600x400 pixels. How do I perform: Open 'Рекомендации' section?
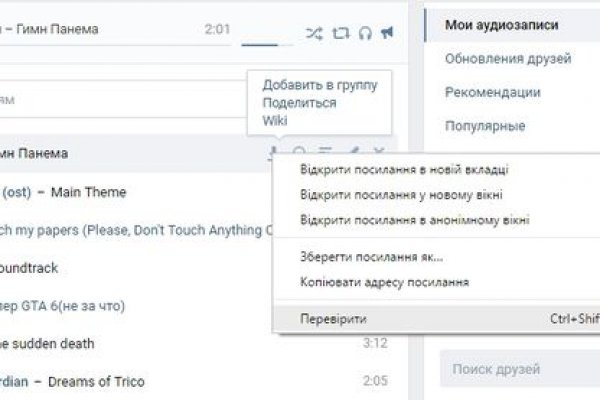pyautogui.click(x=493, y=92)
